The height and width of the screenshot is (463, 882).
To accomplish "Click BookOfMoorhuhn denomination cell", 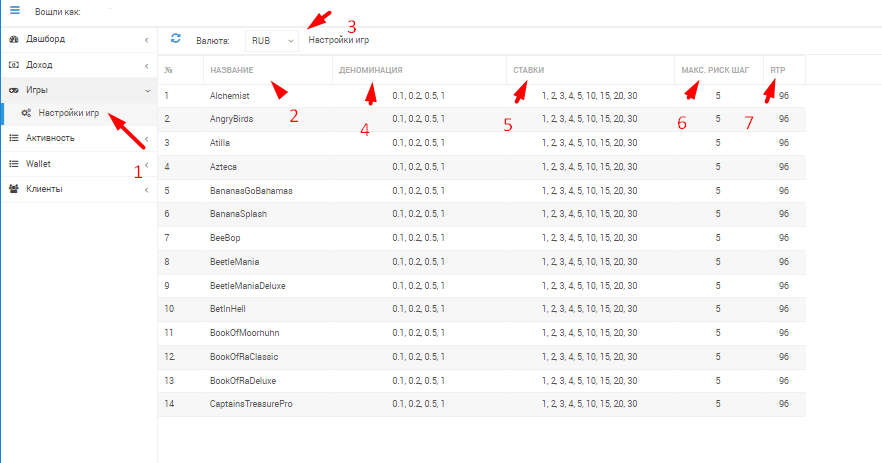I will [418, 333].
